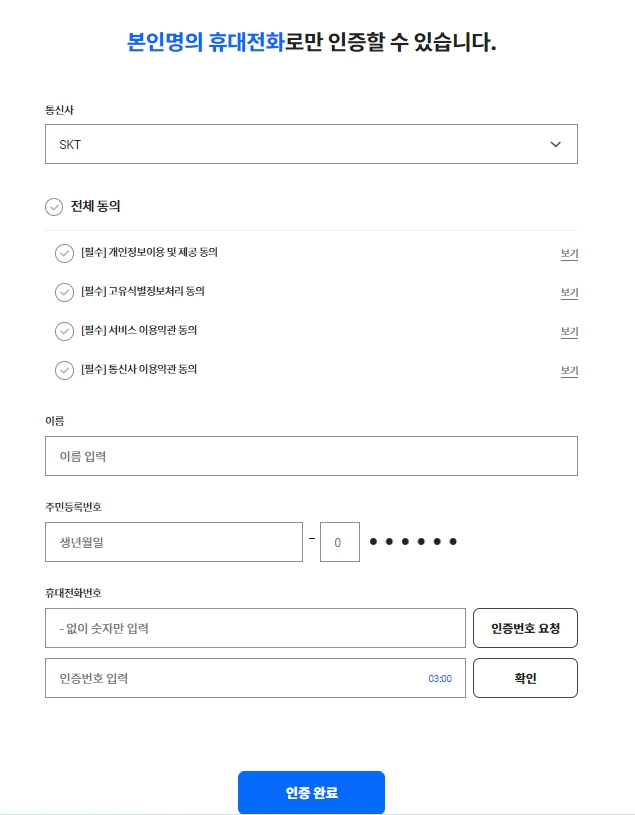The height and width of the screenshot is (815, 635).
Task: Click the 인증번호 요청 request code button
Action: point(525,628)
